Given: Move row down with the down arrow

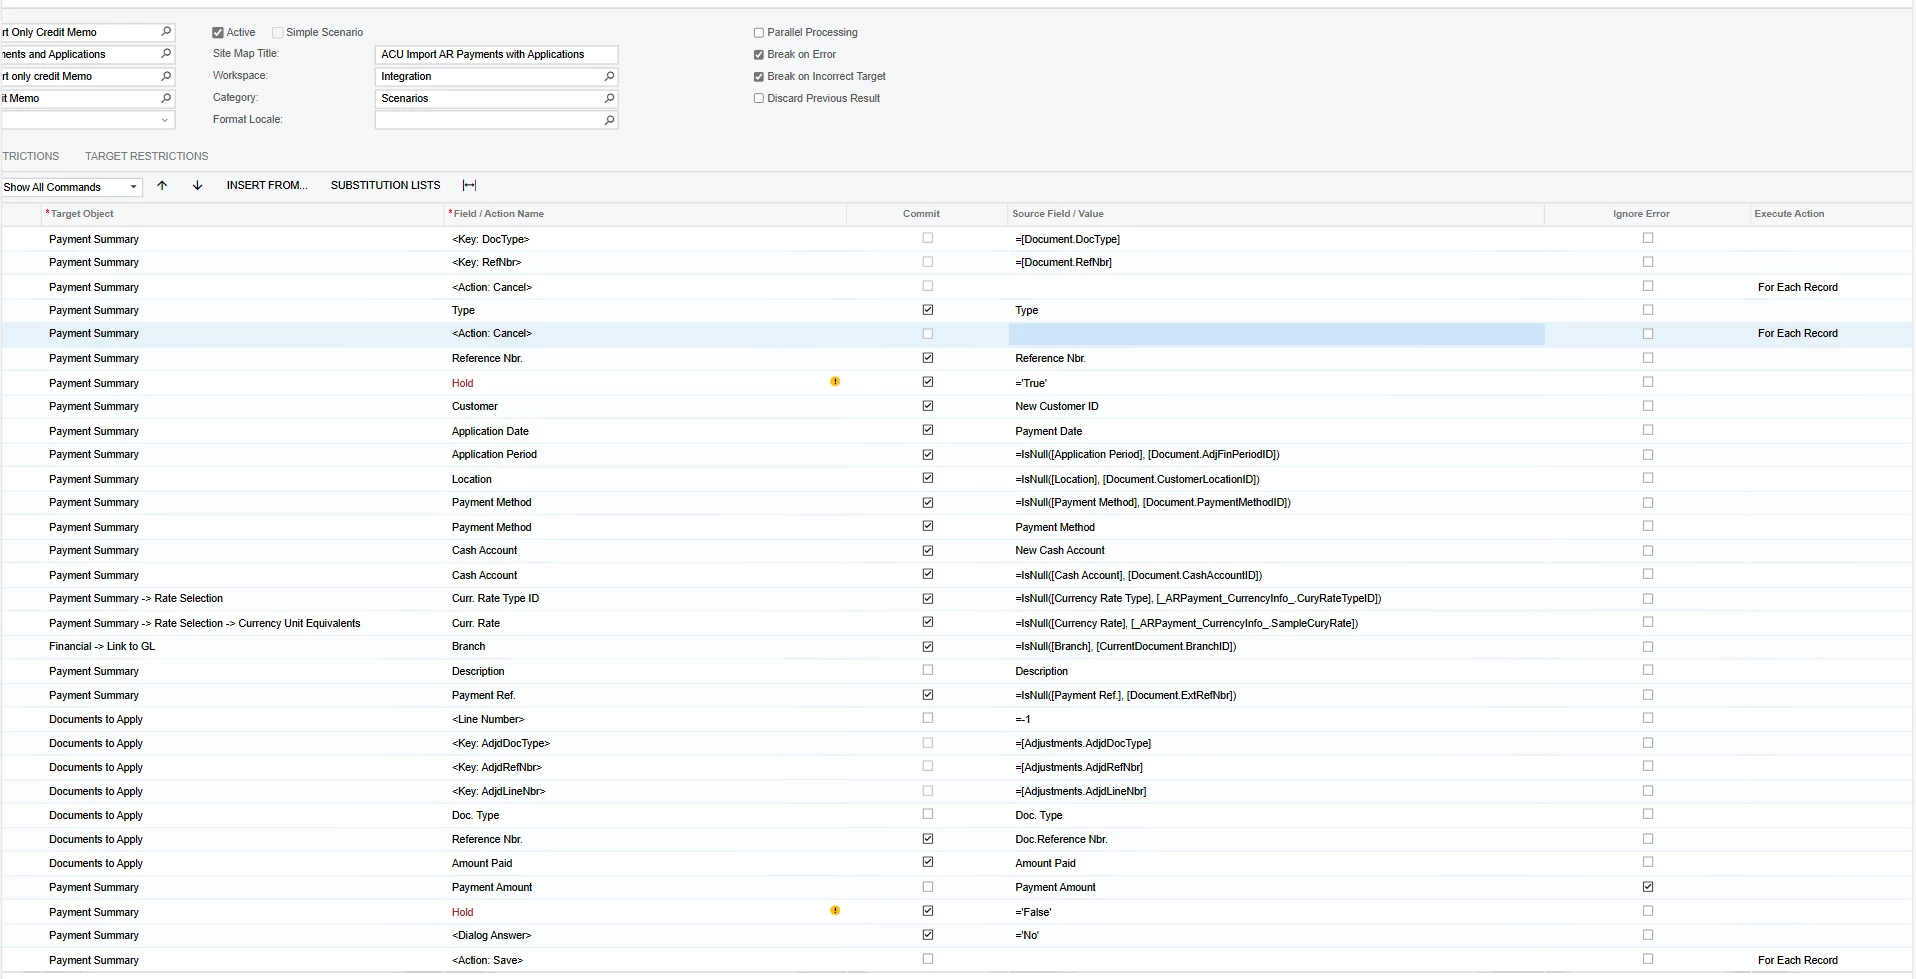Looking at the screenshot, I should pos(197,185).
